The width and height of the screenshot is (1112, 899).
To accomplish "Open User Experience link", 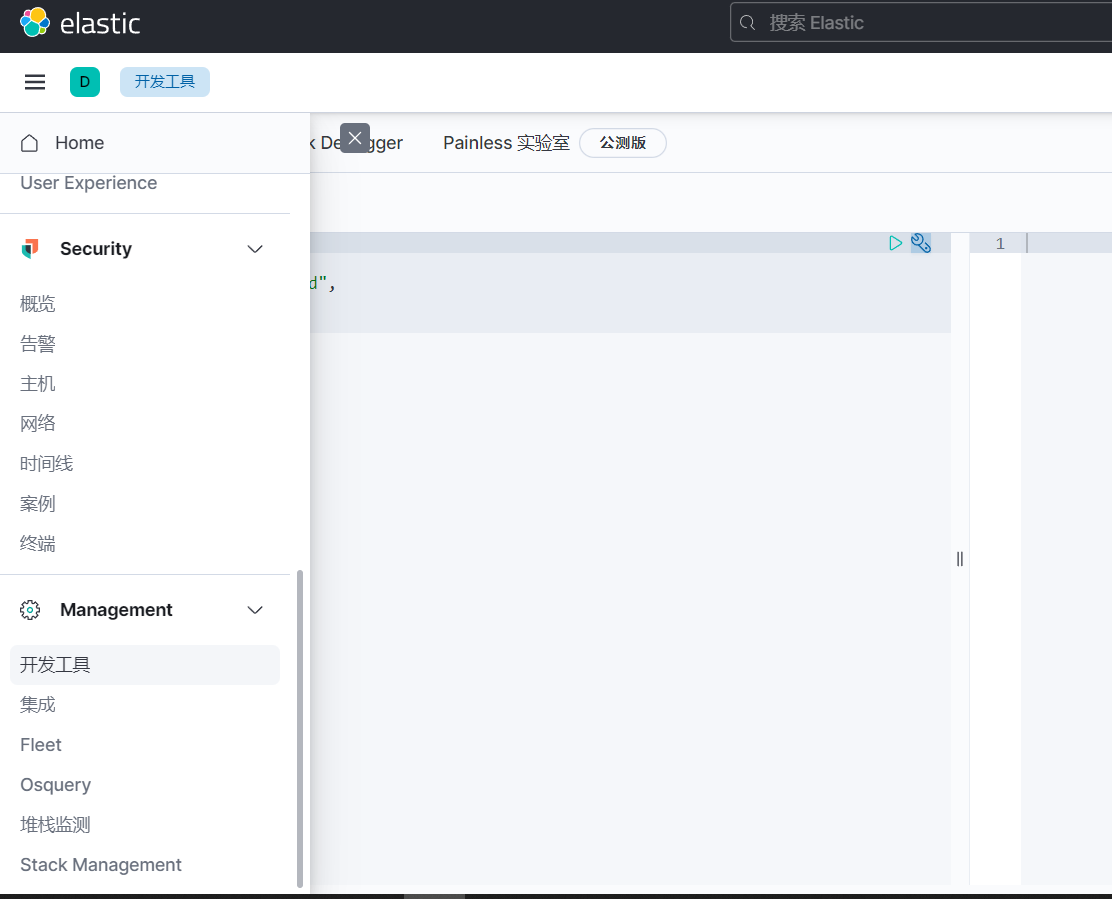I will click(89, 183).
